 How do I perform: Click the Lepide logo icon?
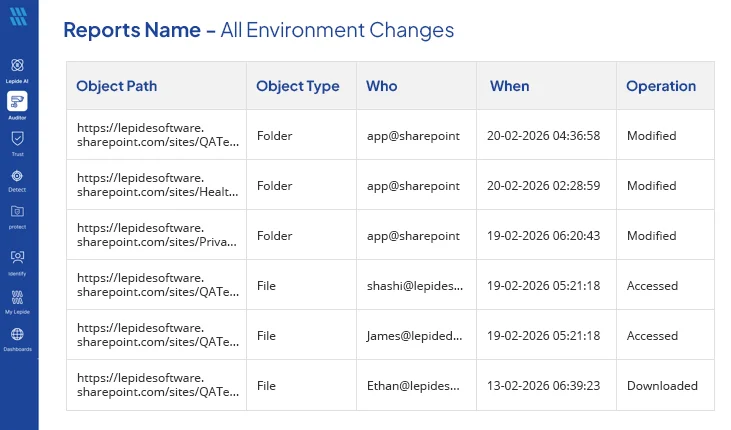tap(18, 16)
